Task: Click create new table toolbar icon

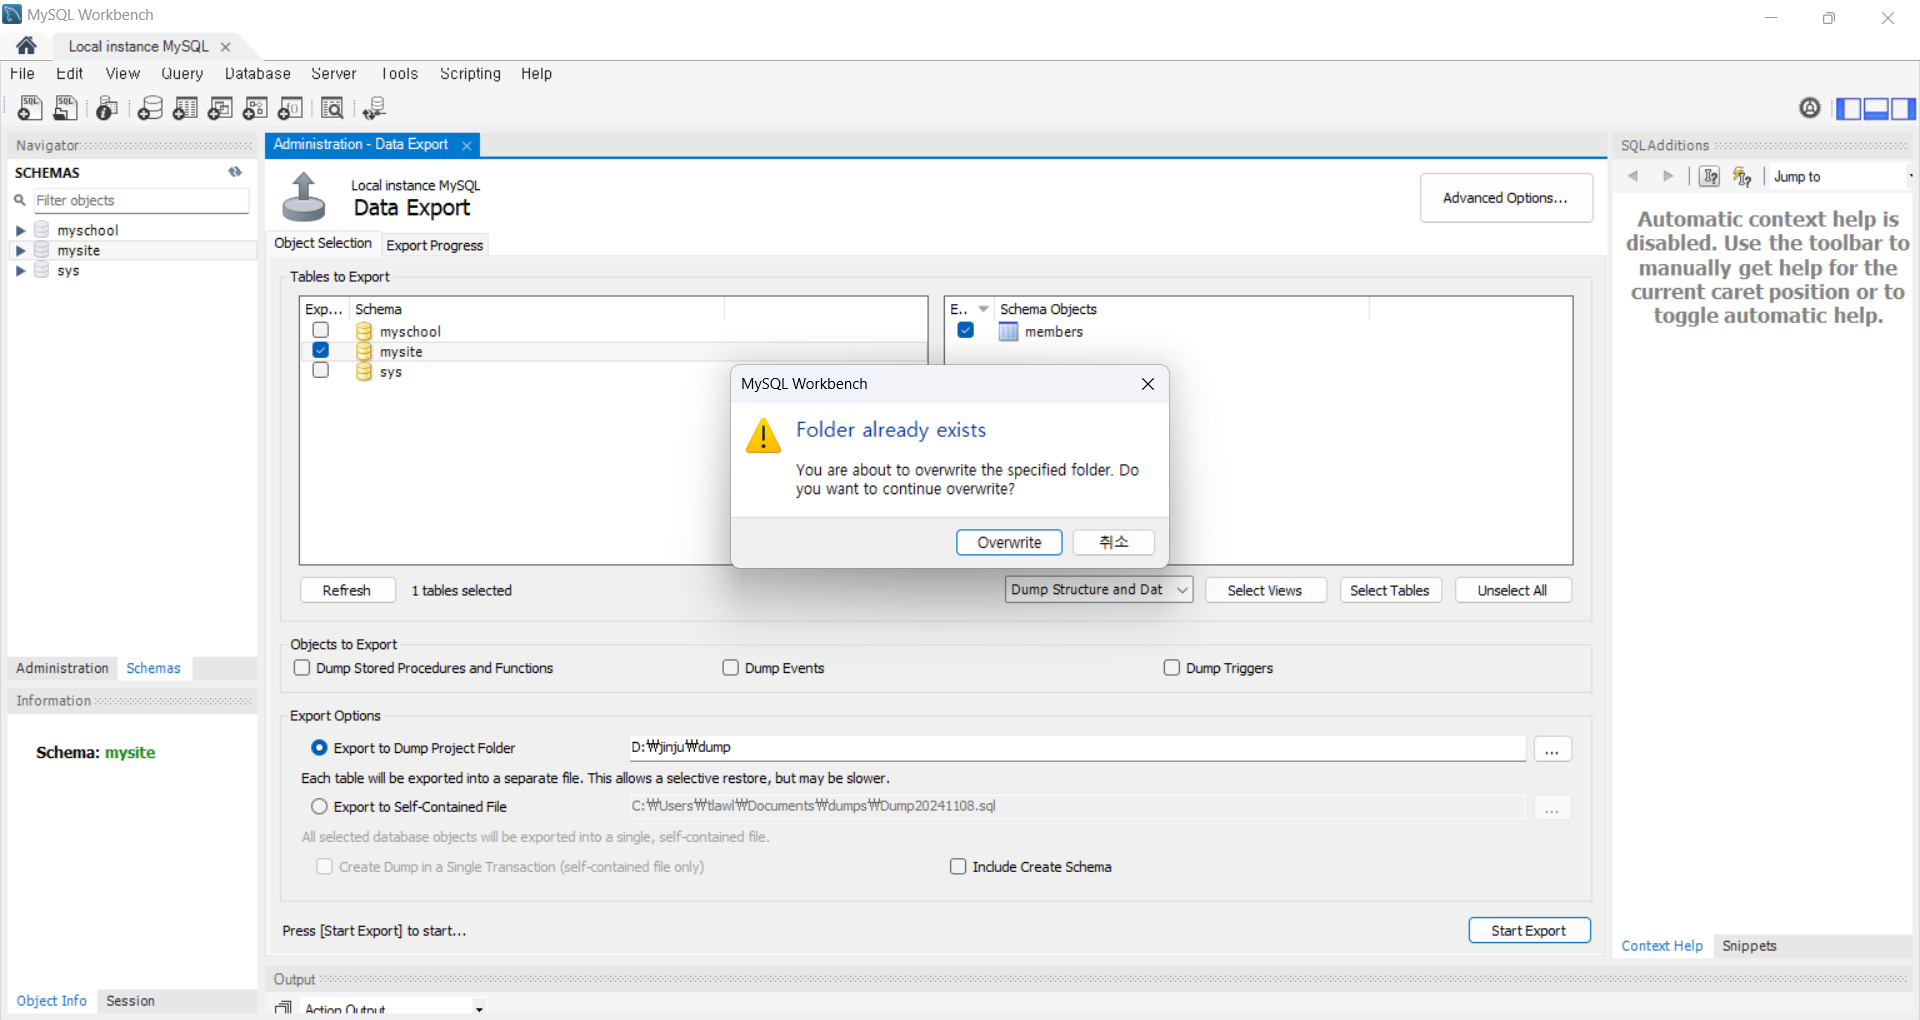Action: 185,108
